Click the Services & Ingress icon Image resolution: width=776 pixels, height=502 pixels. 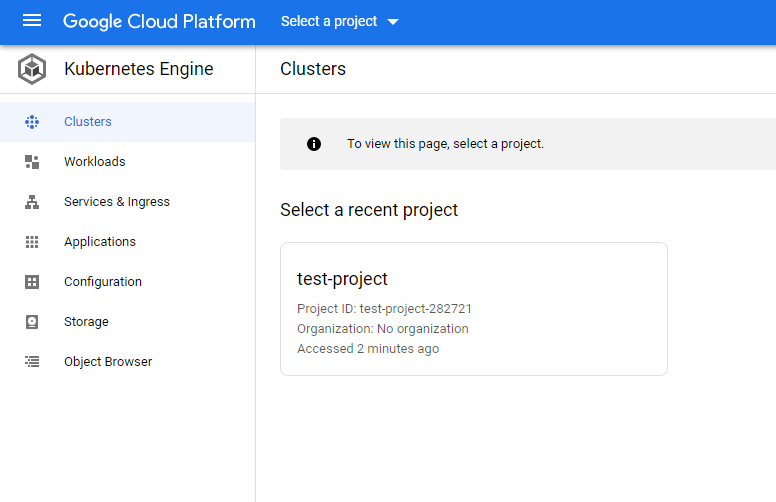pos(32,202)
